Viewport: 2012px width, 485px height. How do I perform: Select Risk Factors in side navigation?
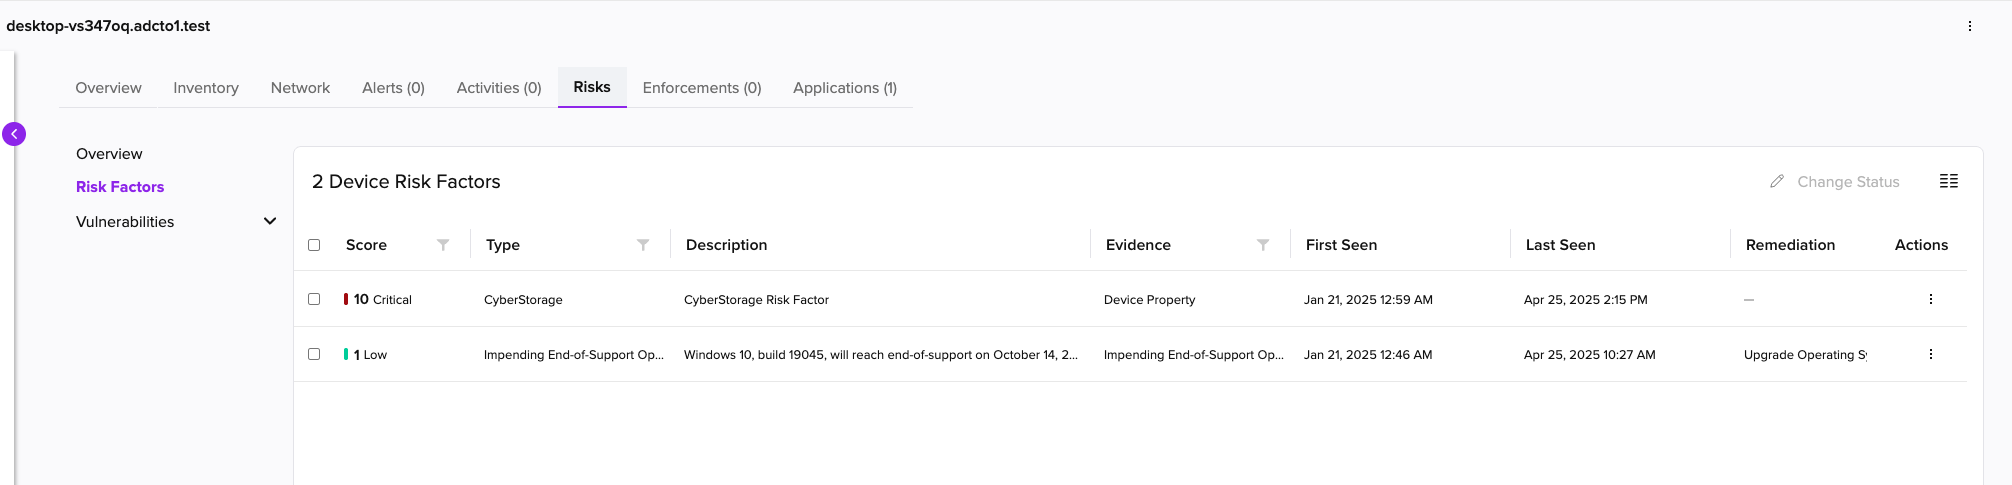click(120, 187)
